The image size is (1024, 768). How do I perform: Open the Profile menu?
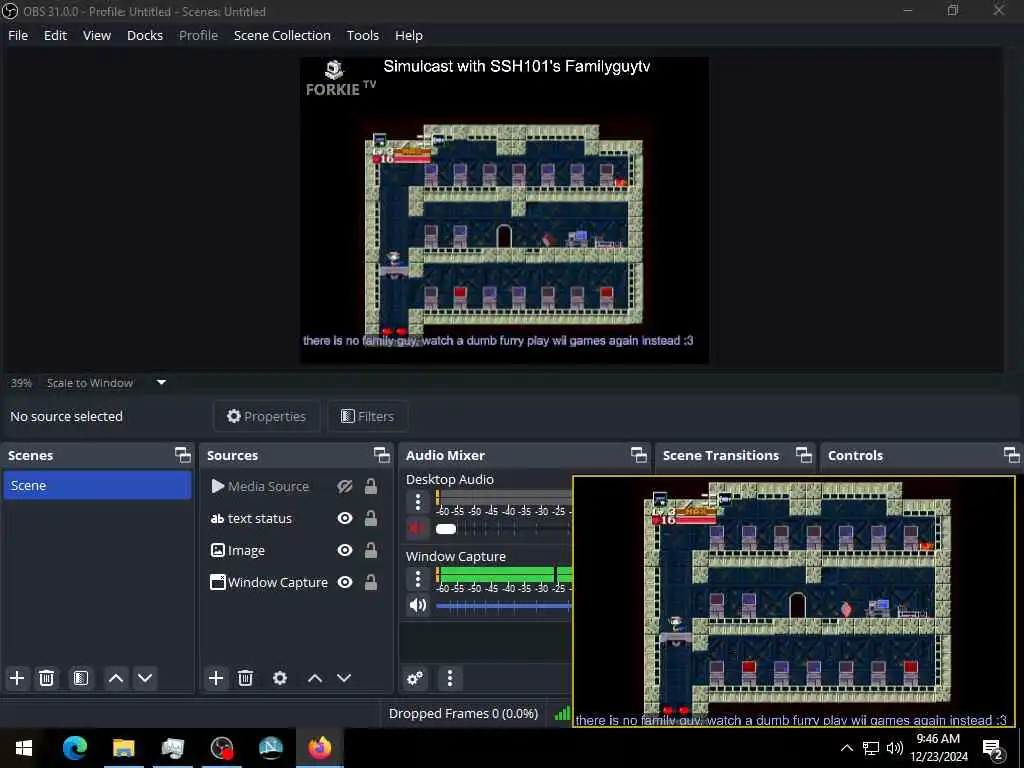pos(199,35)
